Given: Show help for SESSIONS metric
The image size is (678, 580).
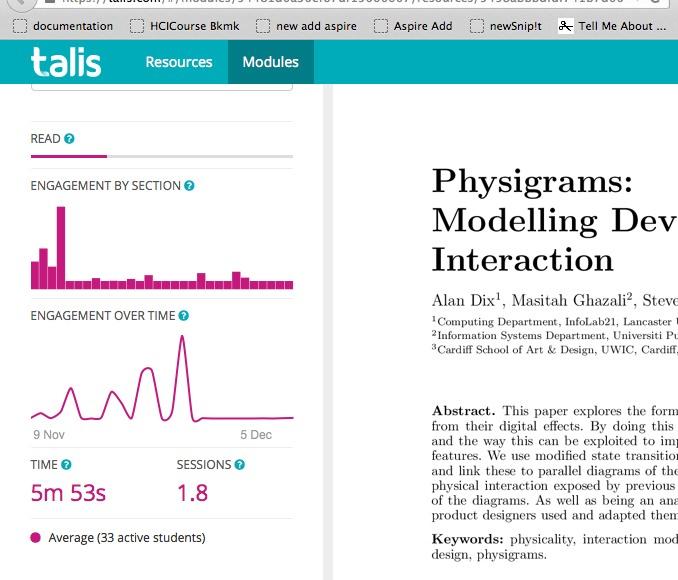Looking at the screenshot, I should [x=240, y=465].
